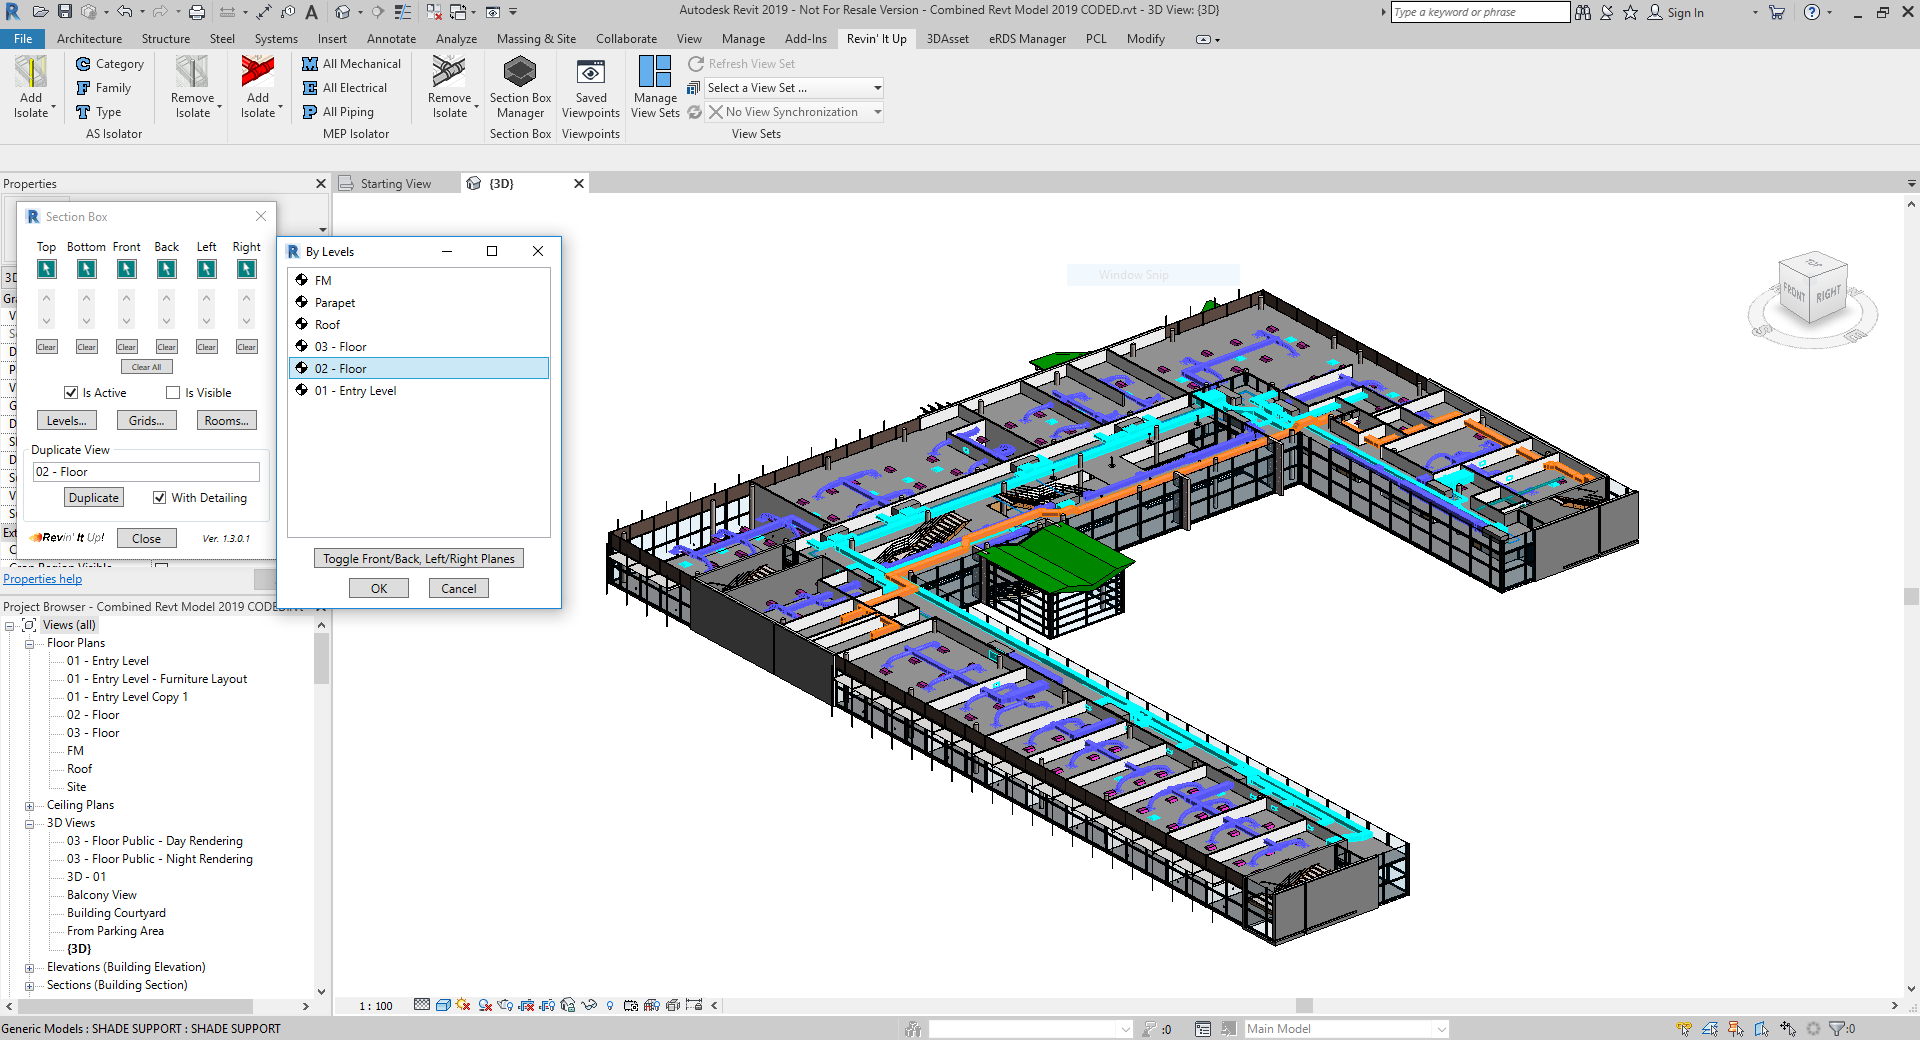
Task: Expand the Ceiling Plans tree node
Action: (x=29, y=806)
